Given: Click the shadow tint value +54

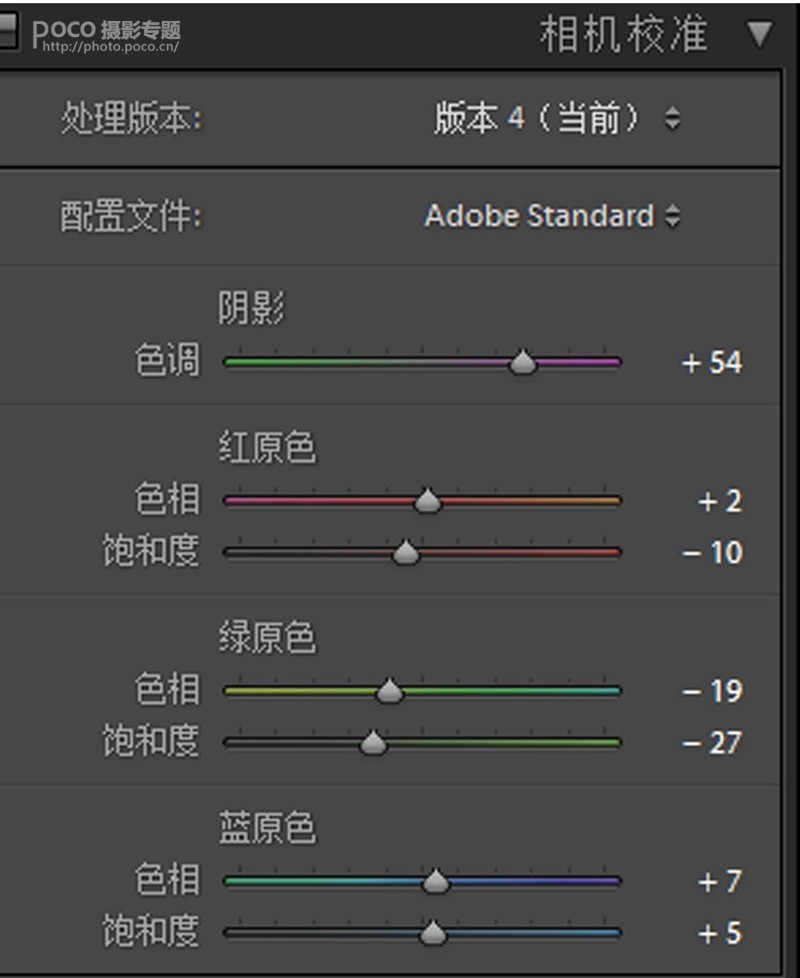Looking at the screenshot, I should (711, 362).
